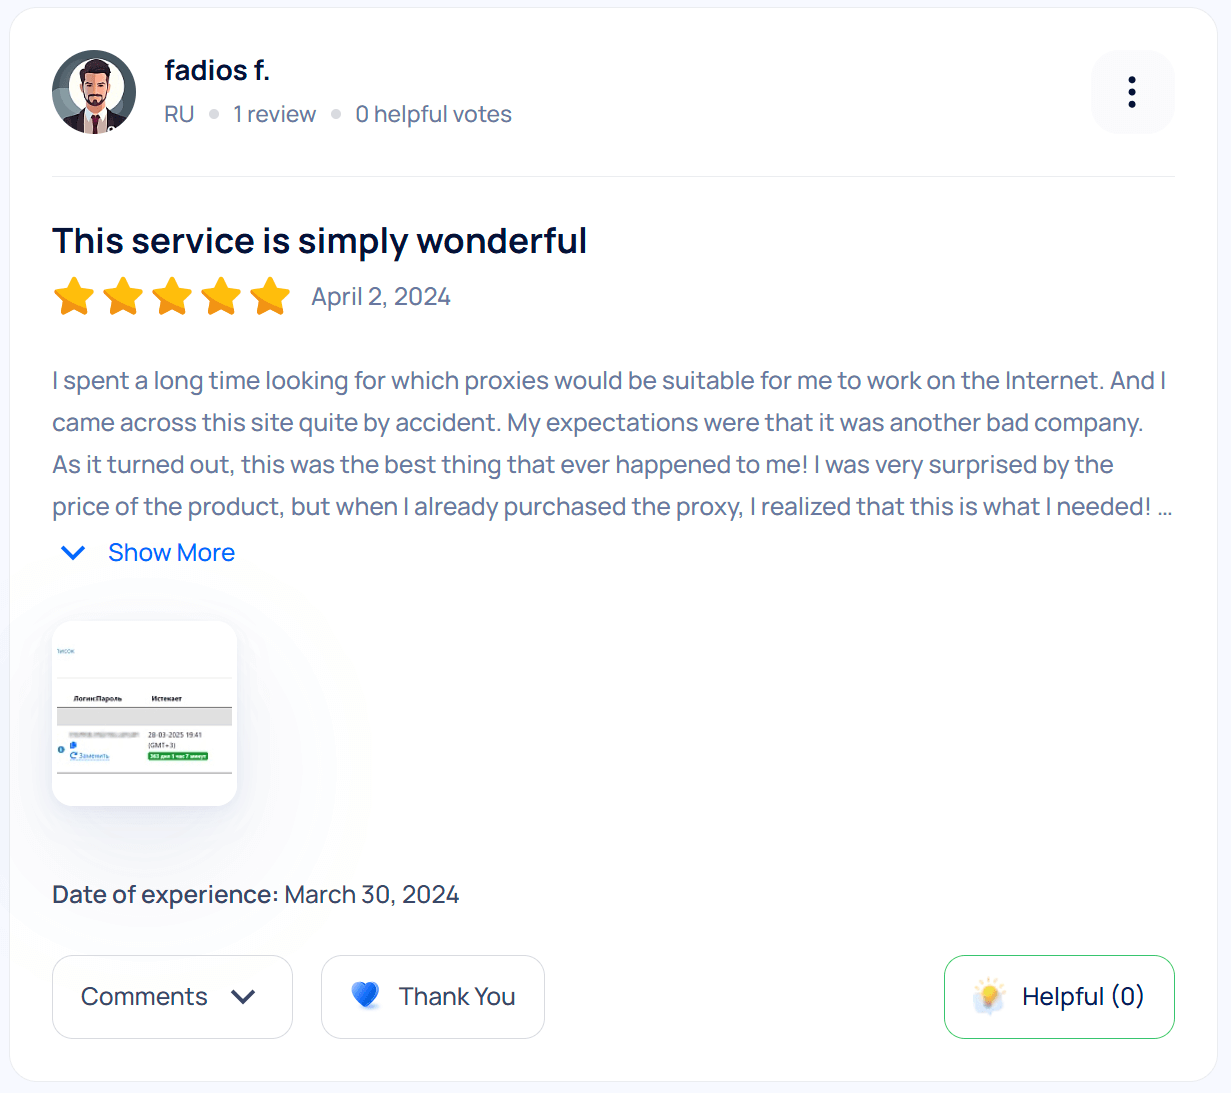
Task: Expand the Comments dropdown arrow
Action: 243,997
